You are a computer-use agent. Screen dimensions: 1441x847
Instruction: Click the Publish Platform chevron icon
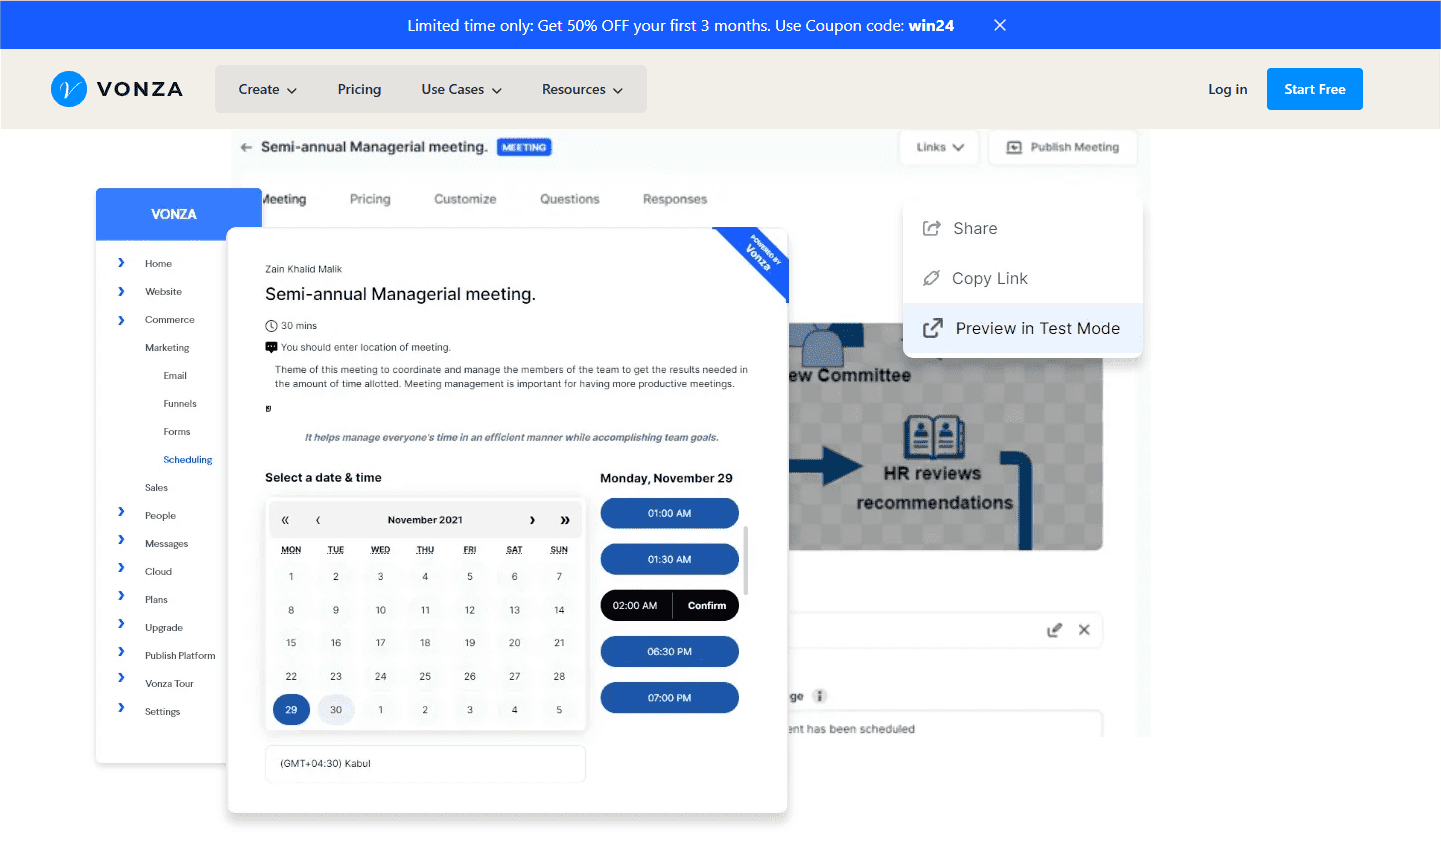click(x=121, y=651)
